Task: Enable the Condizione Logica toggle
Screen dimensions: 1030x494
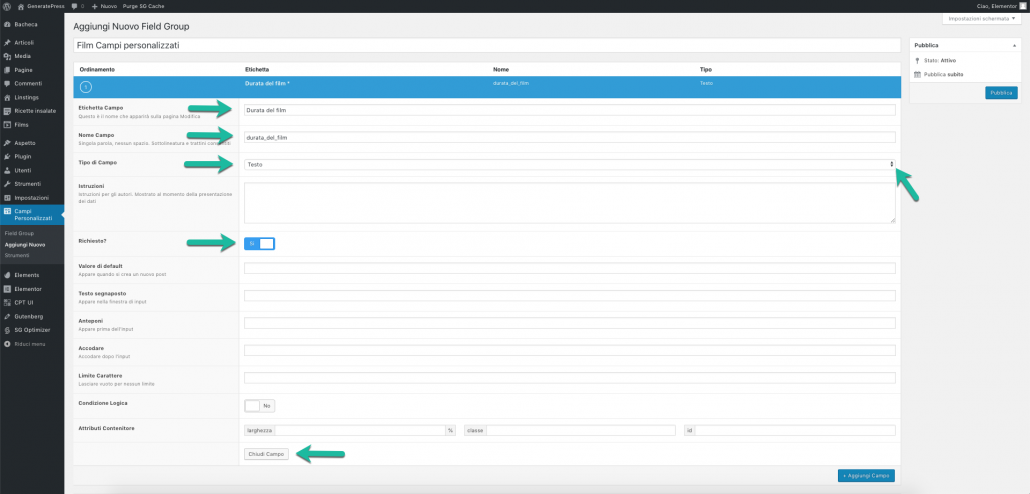Action: 259,406
